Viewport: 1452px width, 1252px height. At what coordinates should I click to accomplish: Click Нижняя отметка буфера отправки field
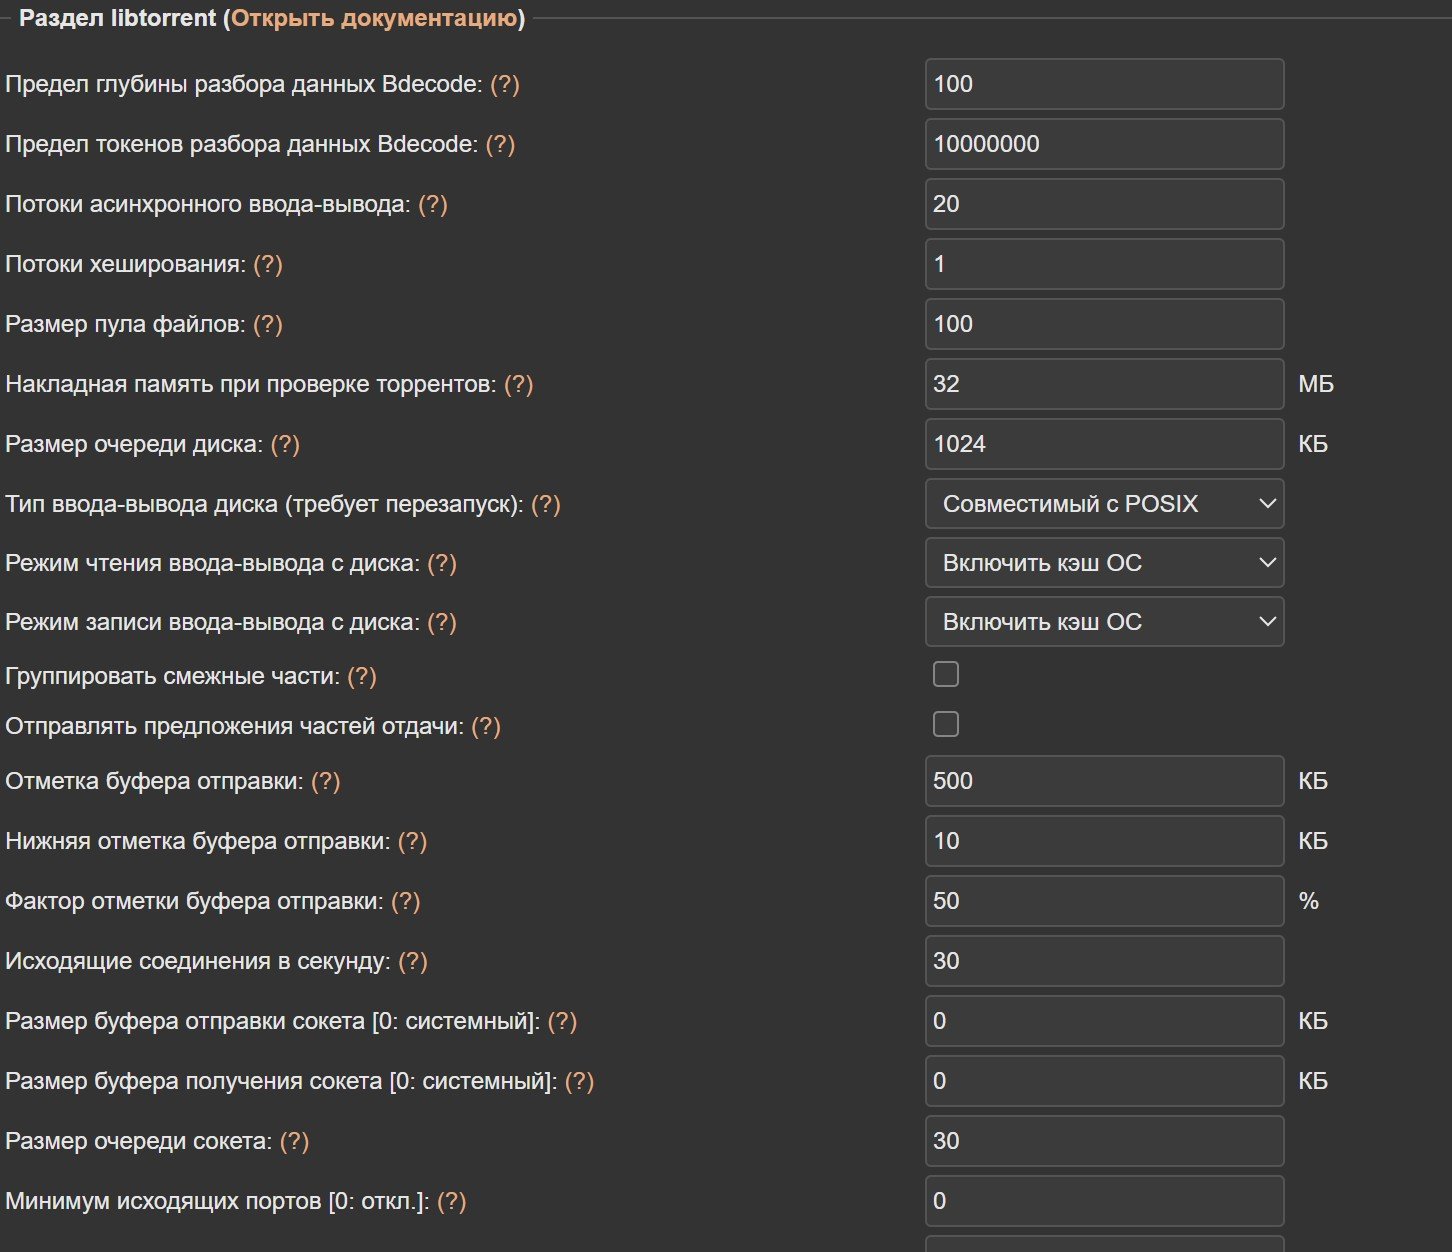point(1105,841)
